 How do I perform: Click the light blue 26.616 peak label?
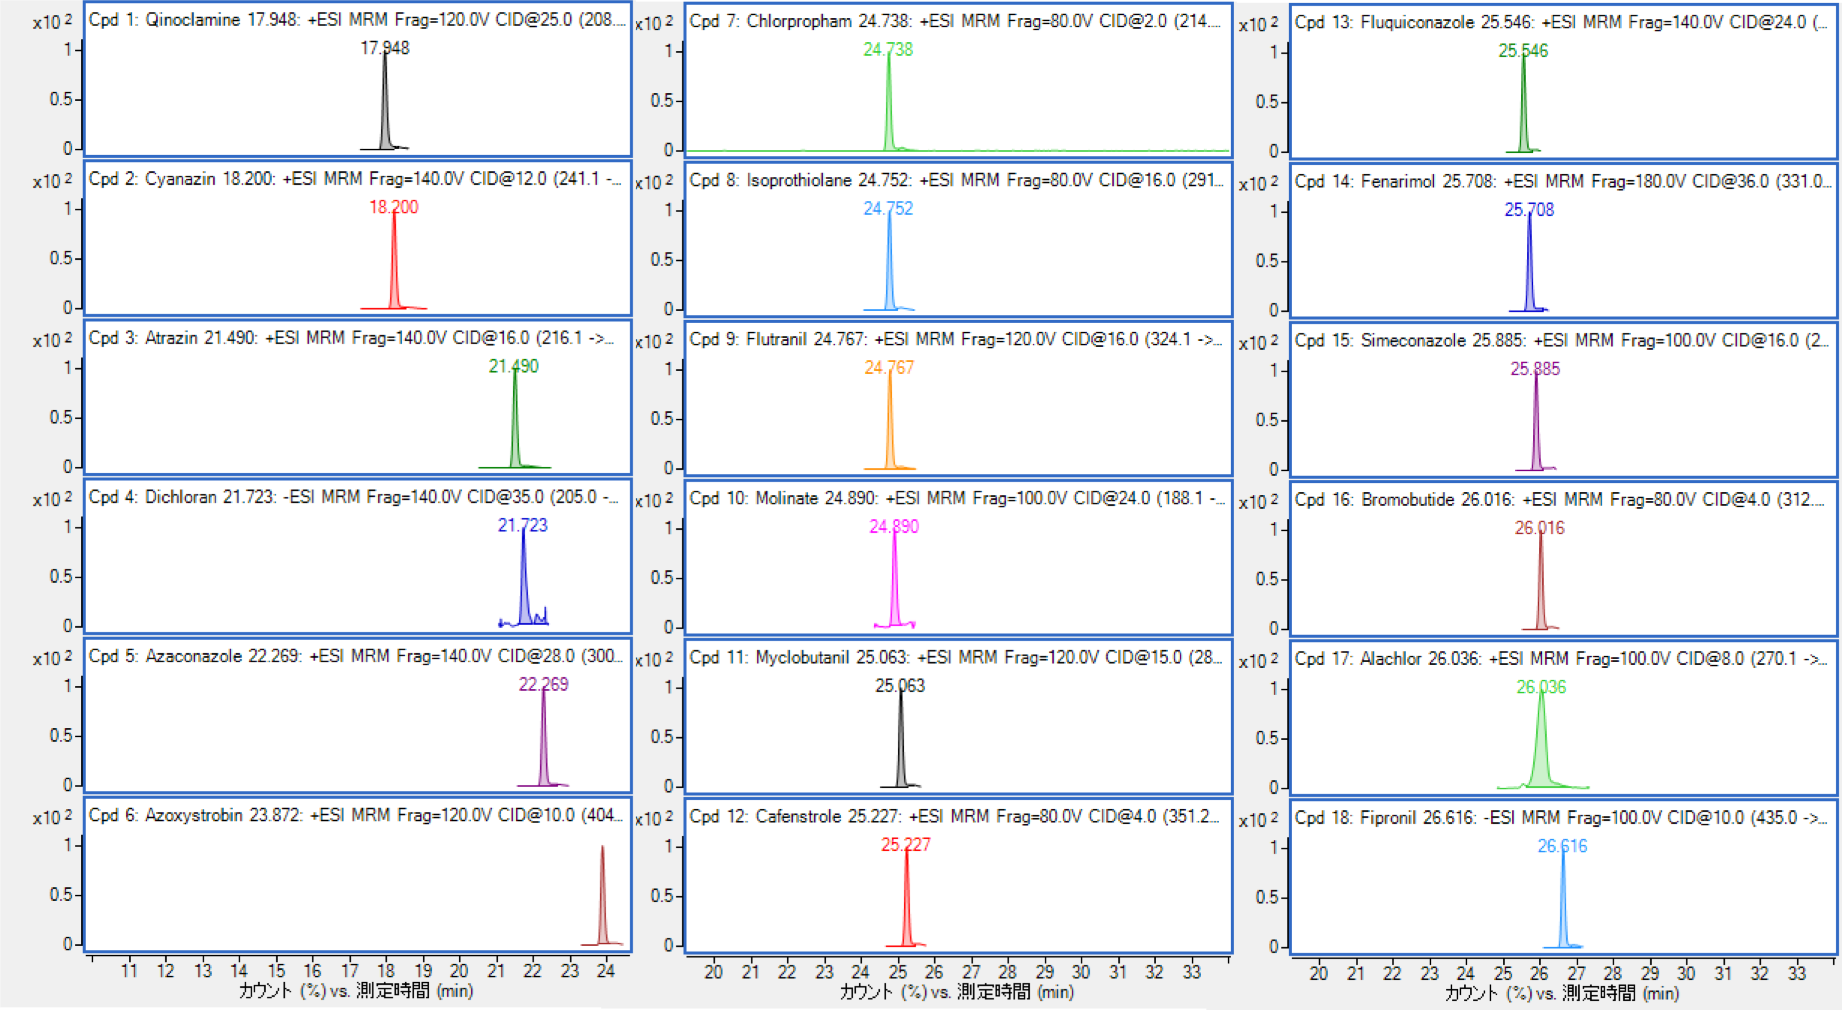coord(1562,844)
